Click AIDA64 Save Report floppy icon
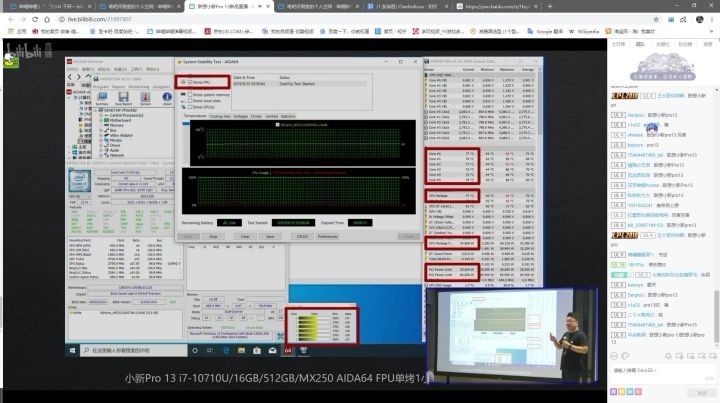This screenshot has height=403, width=720. pos(123,97)
